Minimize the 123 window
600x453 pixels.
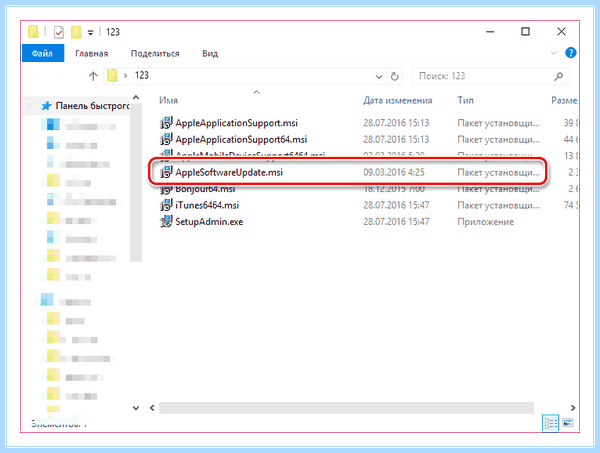(490, 32)
